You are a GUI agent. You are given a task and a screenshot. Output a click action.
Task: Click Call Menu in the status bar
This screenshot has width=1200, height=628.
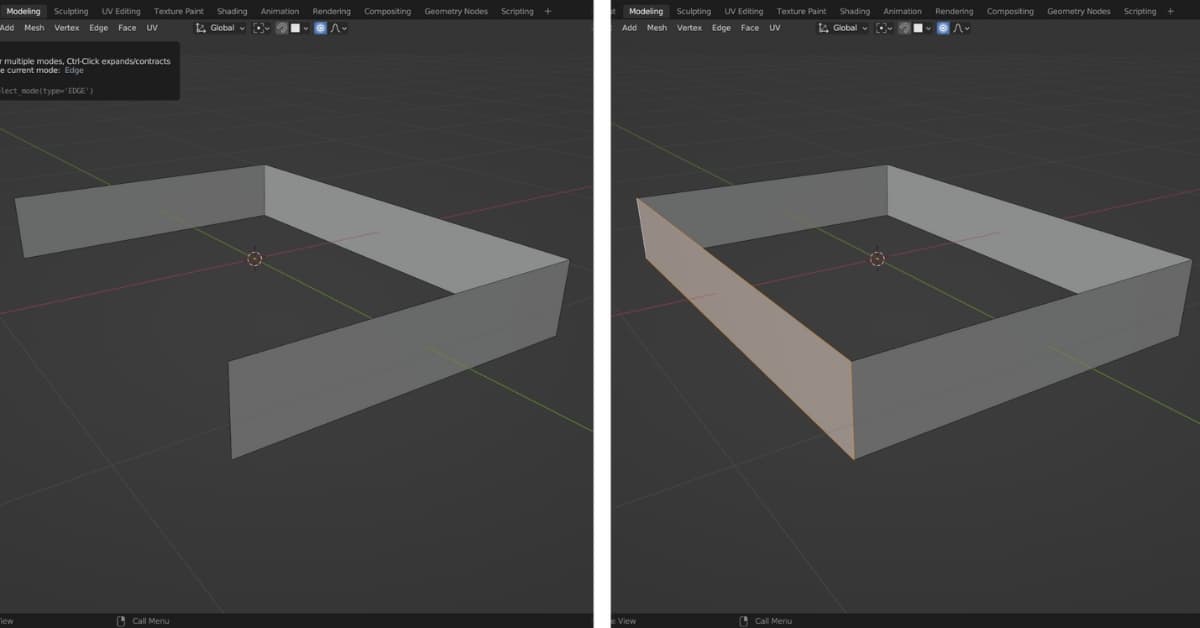click(150, 620)
